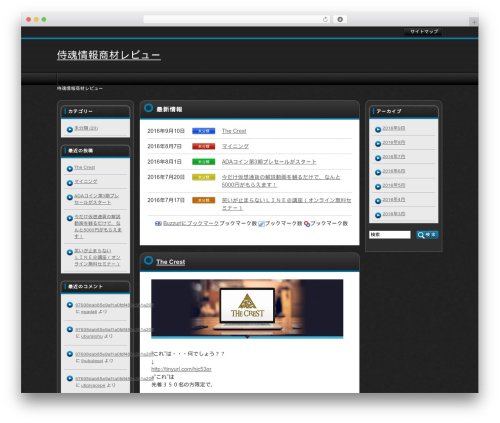
Task: Open ADAコイン第3期プレセールがスタート news link
Action: 269,162
